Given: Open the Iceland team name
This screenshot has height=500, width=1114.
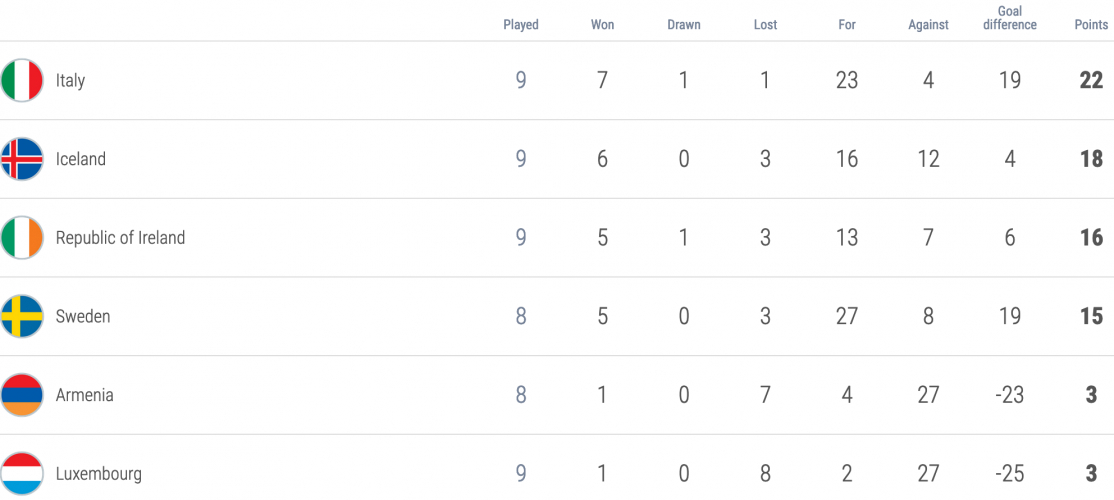Looking at the screenshot, I should 81,159.
